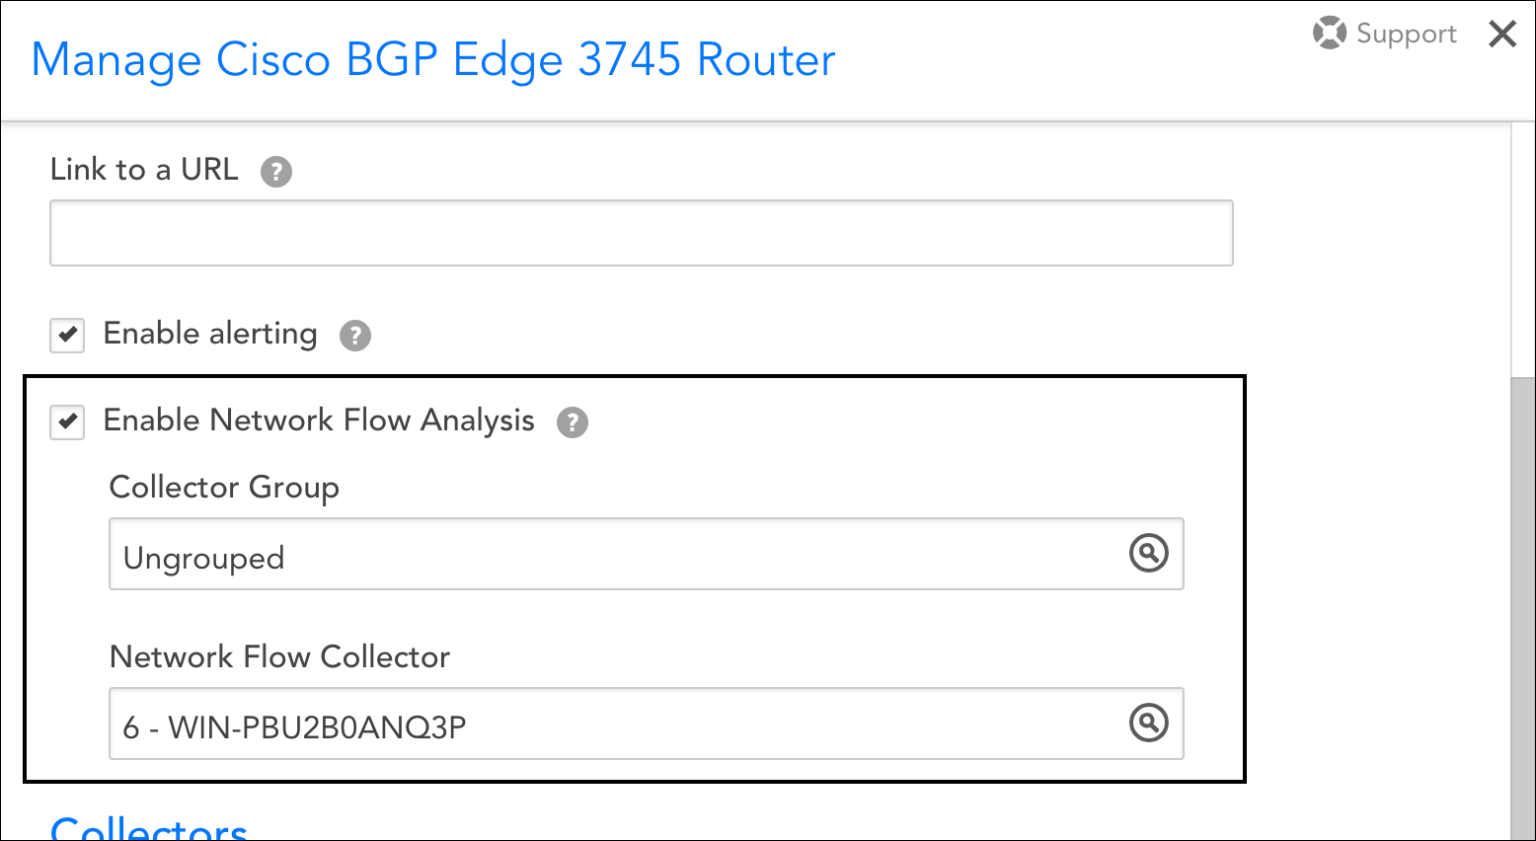Screen dimensions: 1536x841
Task: Click inside the Link to a URL field
Action: [x=640, y=232]
